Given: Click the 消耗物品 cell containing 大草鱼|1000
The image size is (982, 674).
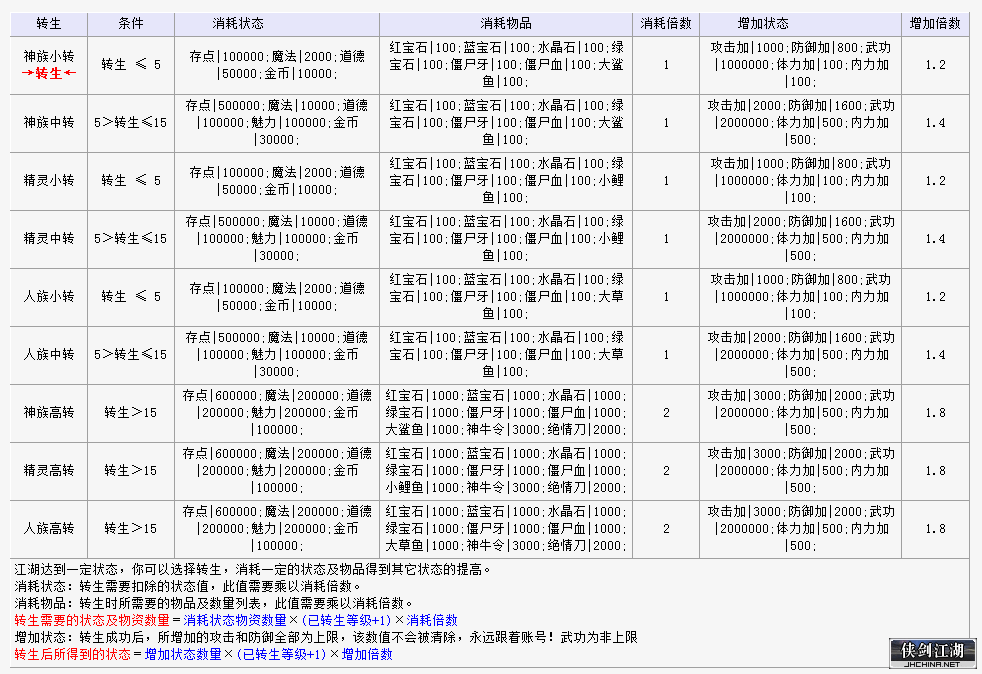Looking at the screenshot, I should [x=506, y=529].
